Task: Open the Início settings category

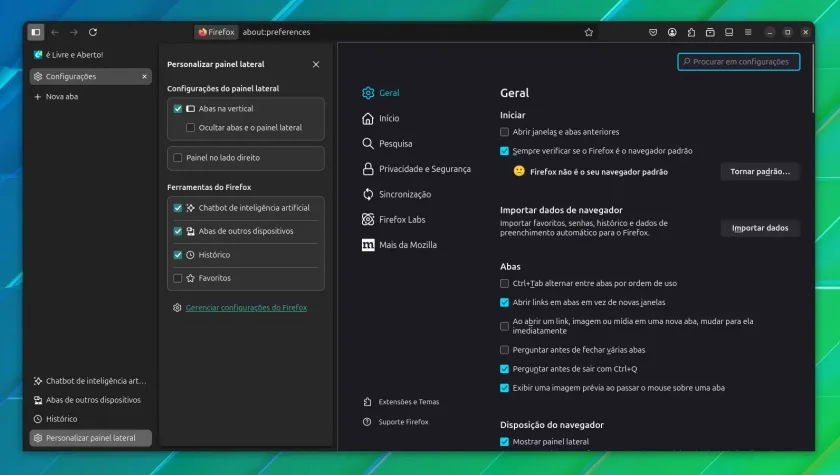Action: coord(381,118)
